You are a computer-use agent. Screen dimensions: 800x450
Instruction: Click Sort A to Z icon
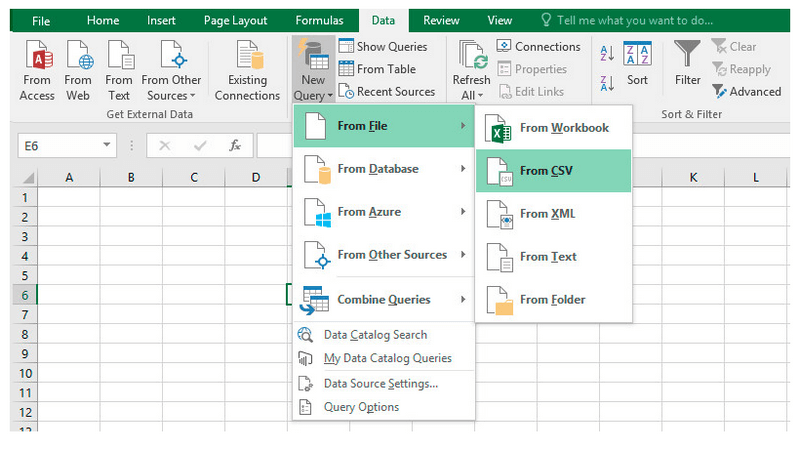pyautogui.click(x=607, y=53)
